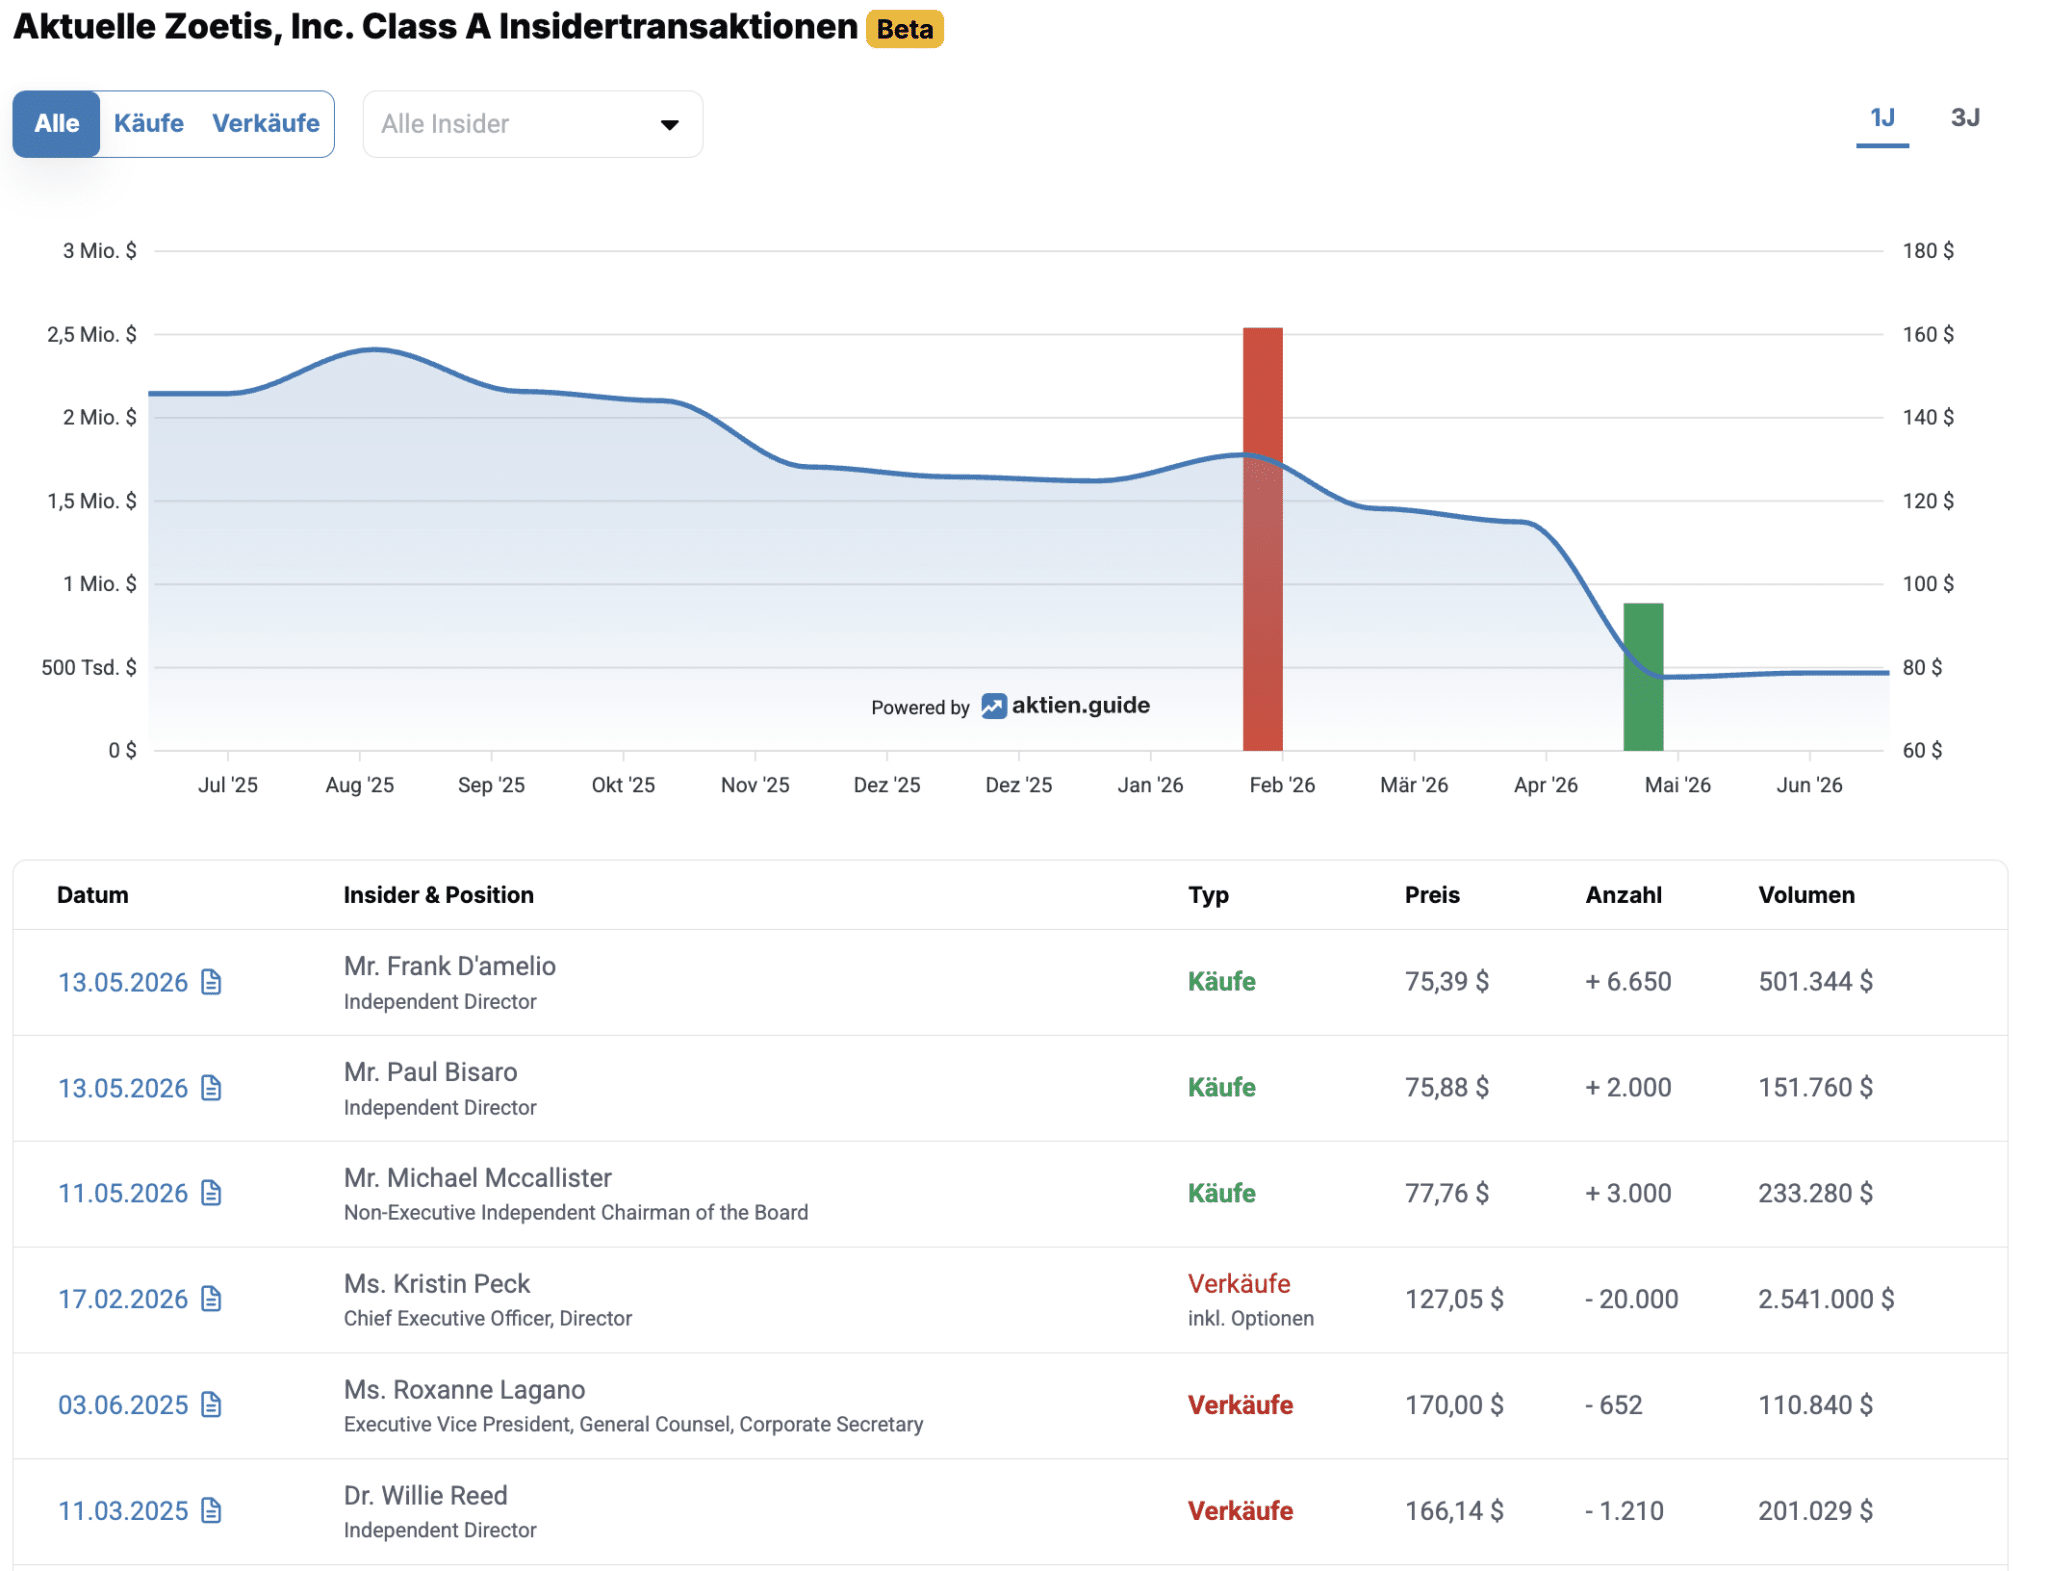The image size is (2048, 1571).
Task: Select the 1J time range tab
Action: click(x=1882, y=120)
